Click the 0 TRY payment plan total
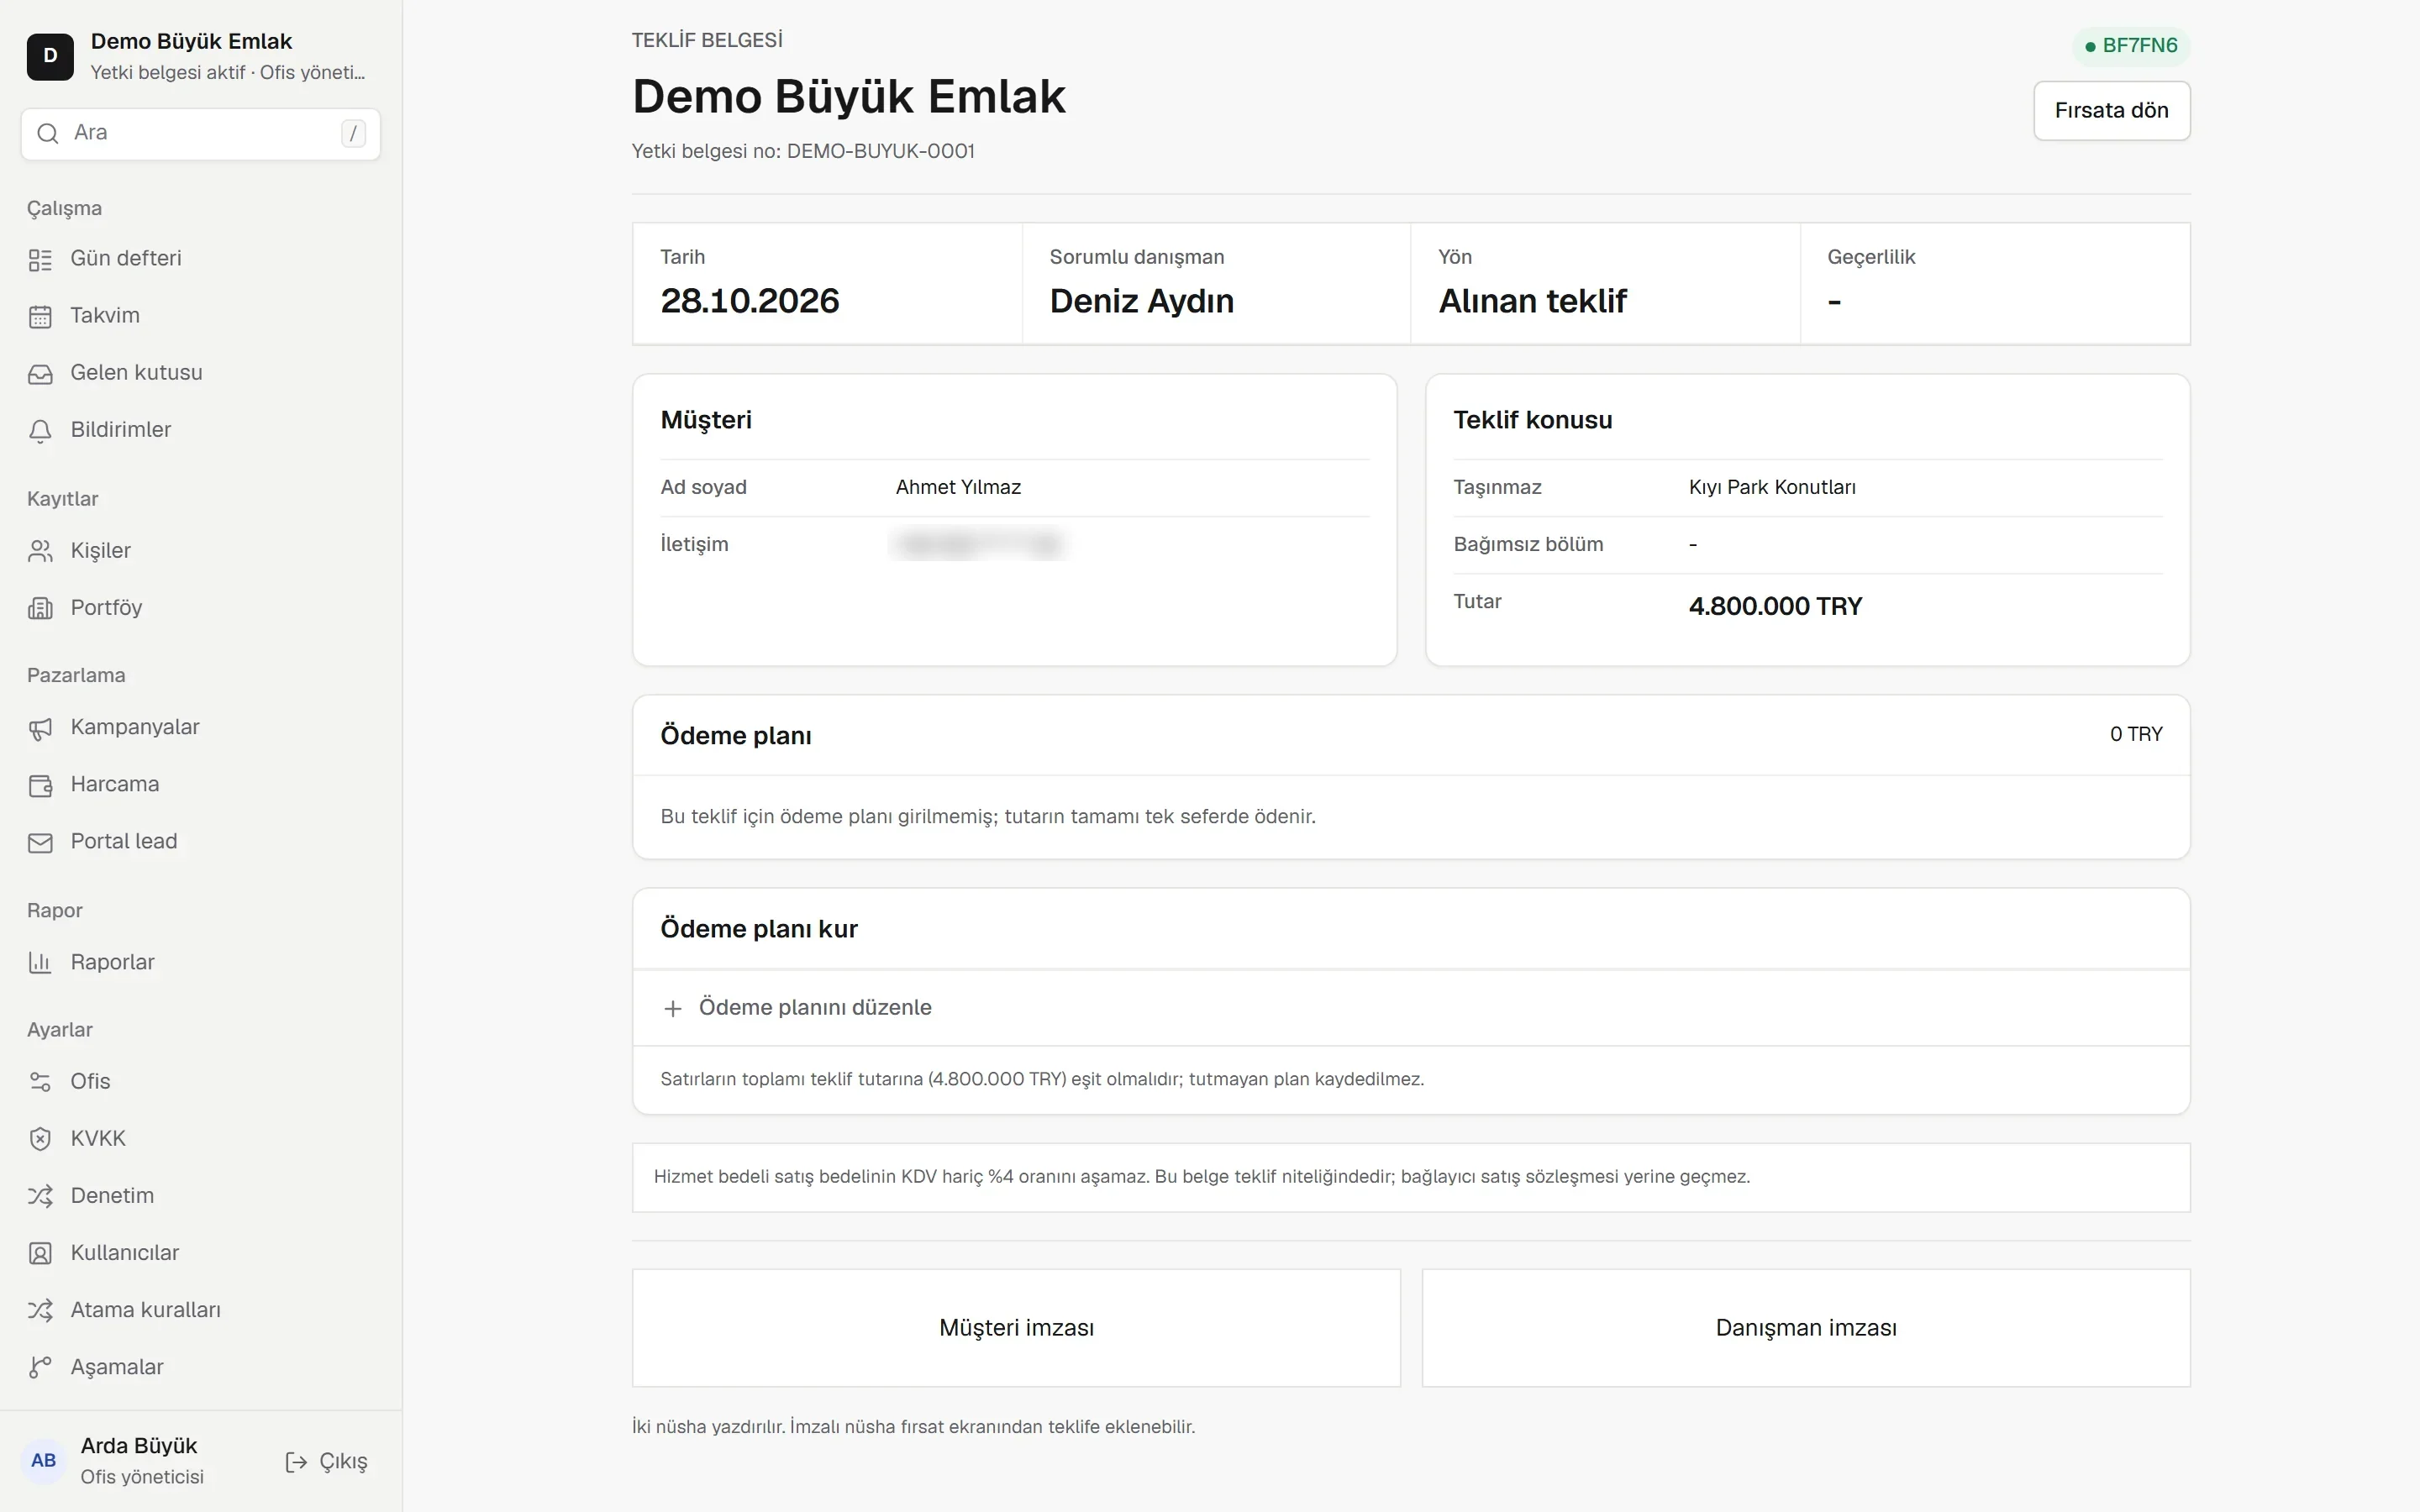The image size is (2420, 1512). [2136, 734]
